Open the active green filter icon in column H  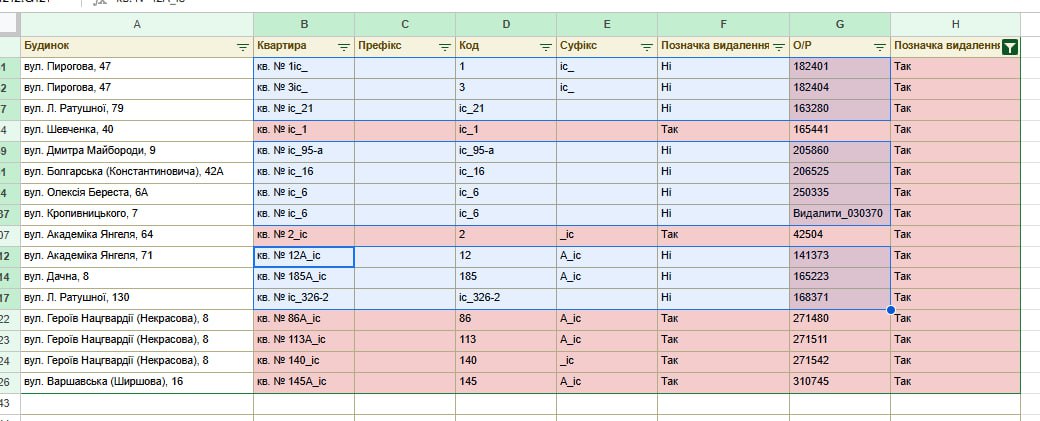tap(1010, 46)
